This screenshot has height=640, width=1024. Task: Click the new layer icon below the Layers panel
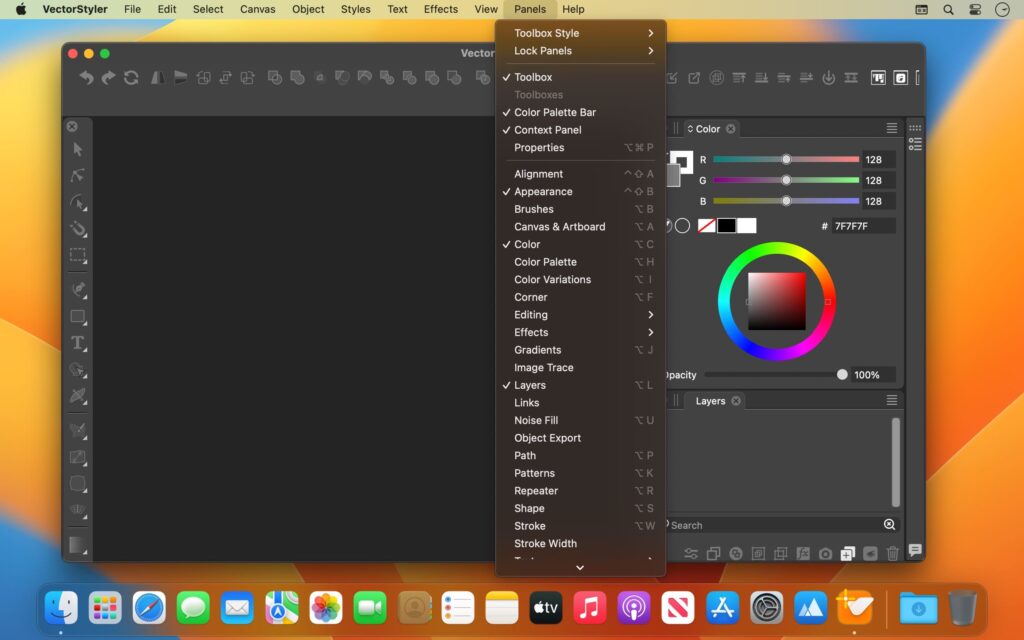coord(846,552)
